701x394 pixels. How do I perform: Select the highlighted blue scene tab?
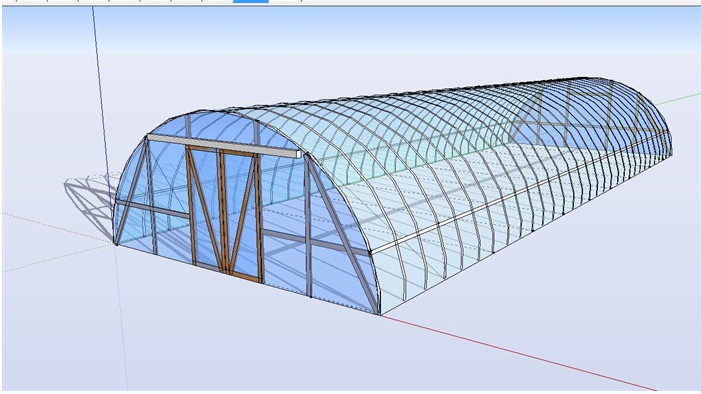coord(251,1)
